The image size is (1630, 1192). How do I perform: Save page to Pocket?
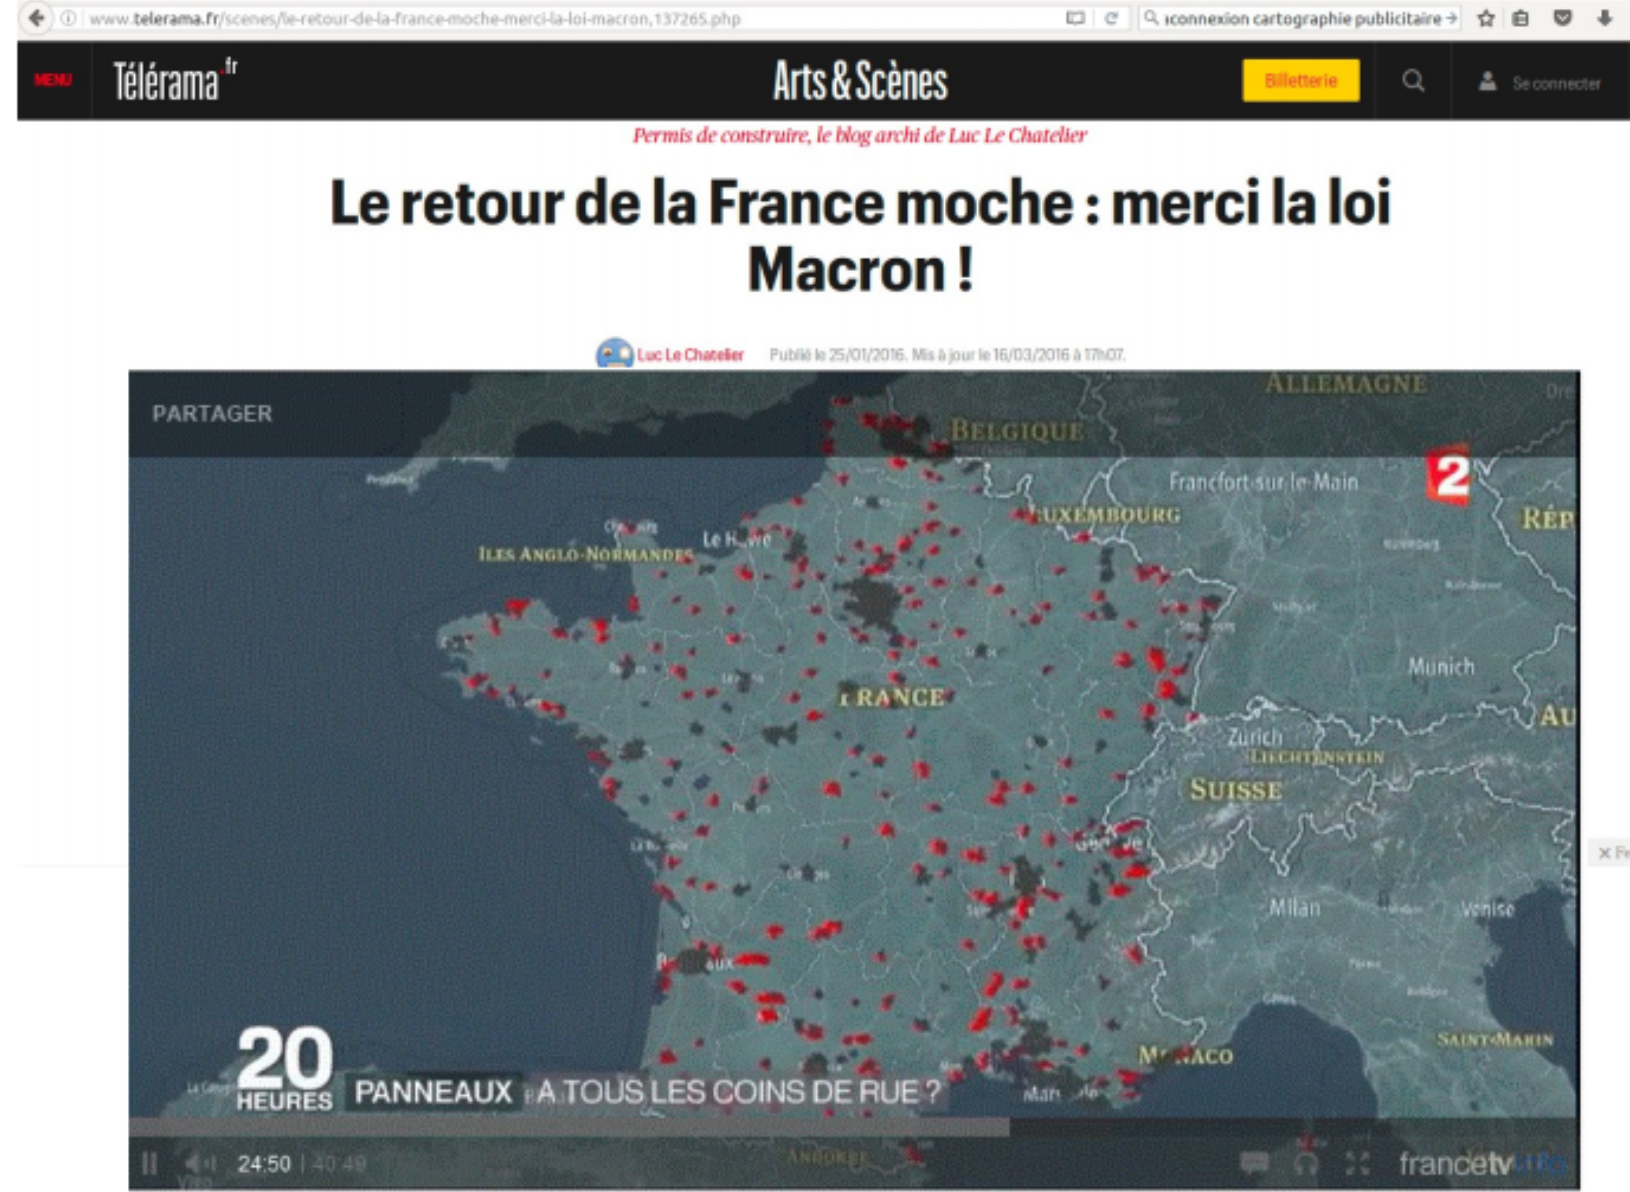tap(1562, 18)
